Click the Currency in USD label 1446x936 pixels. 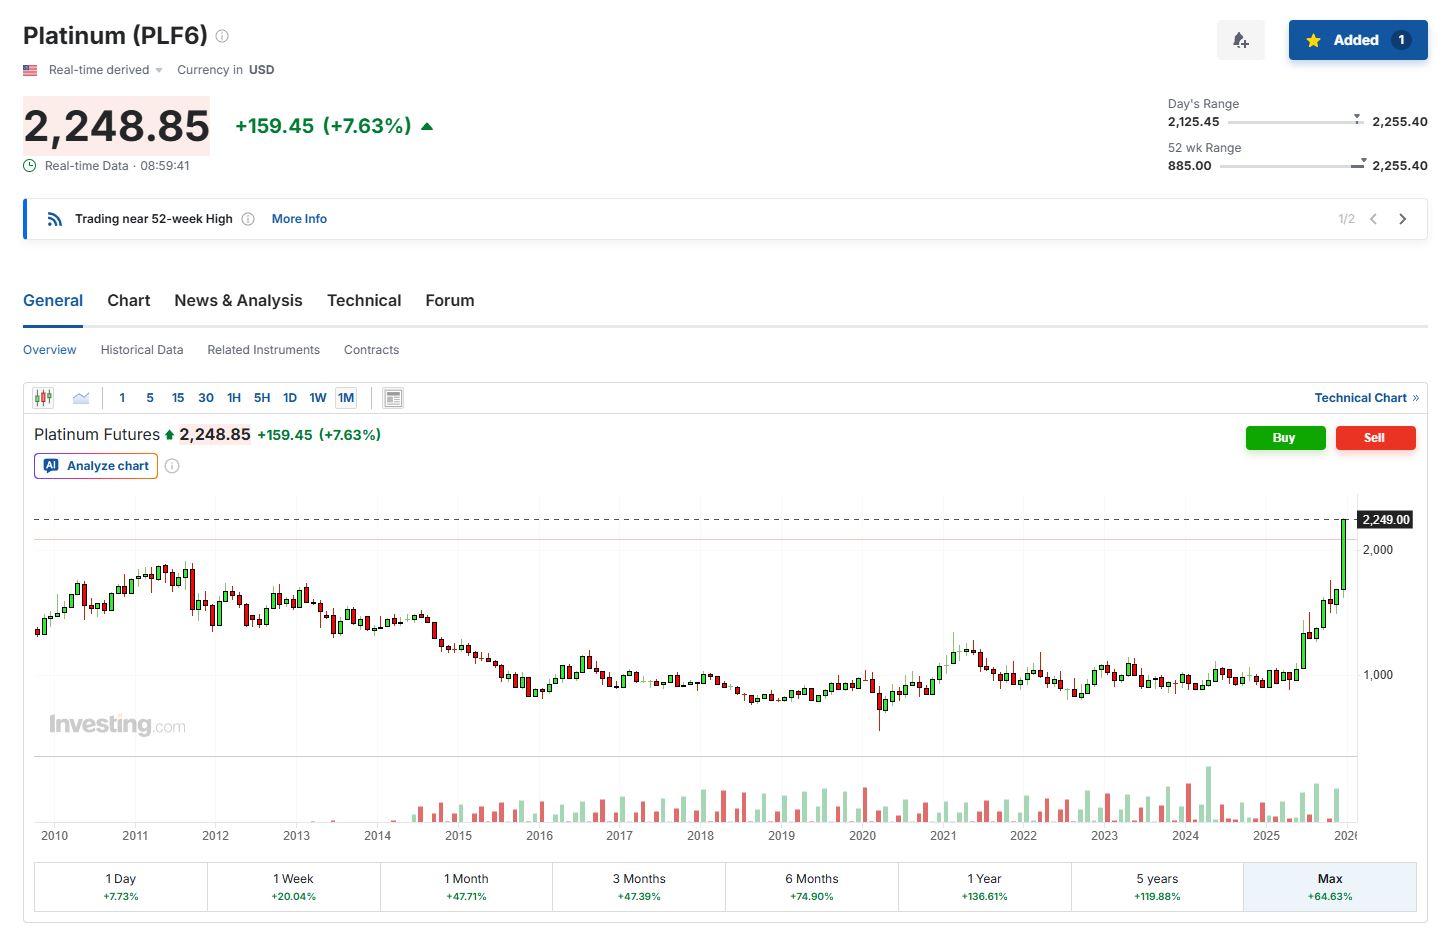click(x=225, y=70)
